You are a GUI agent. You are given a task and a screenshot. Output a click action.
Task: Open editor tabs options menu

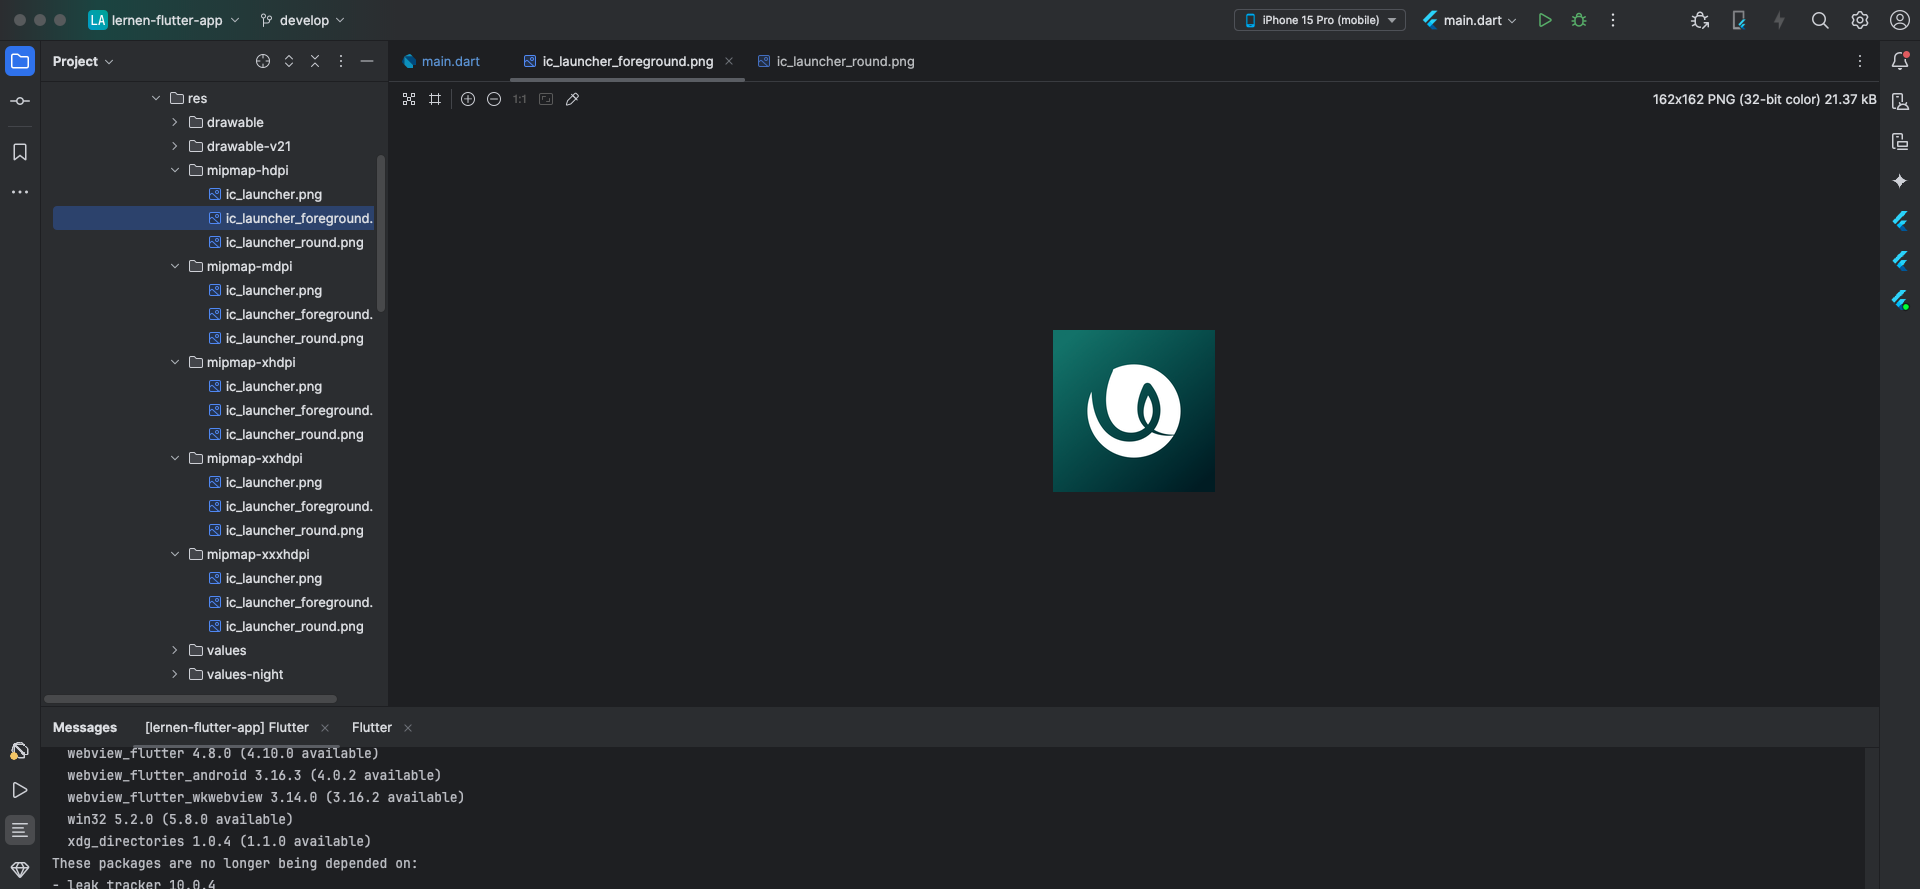click(1860, 61)
